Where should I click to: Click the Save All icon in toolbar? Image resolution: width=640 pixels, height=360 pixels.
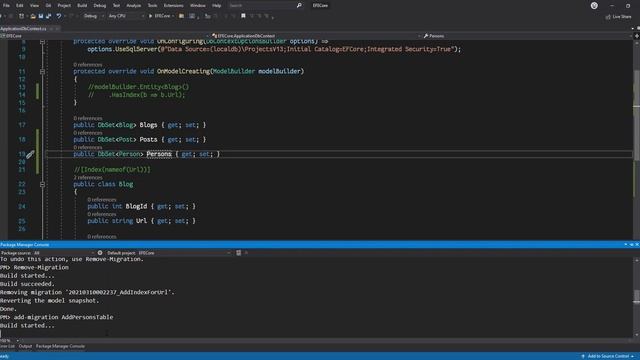(49, 16)
